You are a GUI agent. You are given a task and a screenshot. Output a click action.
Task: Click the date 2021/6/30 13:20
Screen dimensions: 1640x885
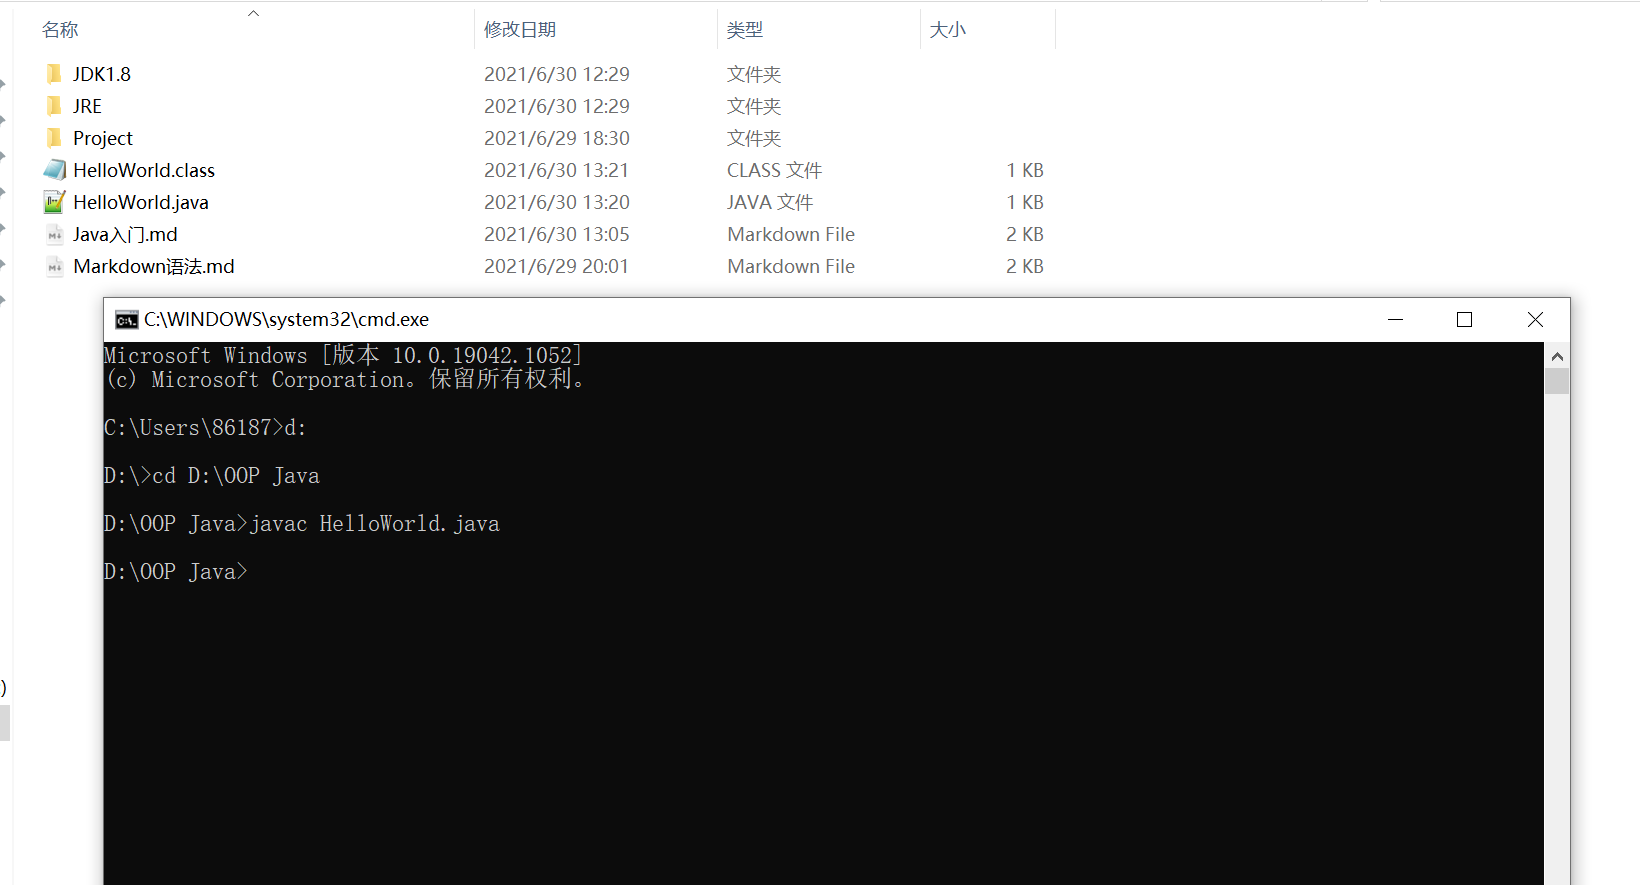click(x=557, y=202)
